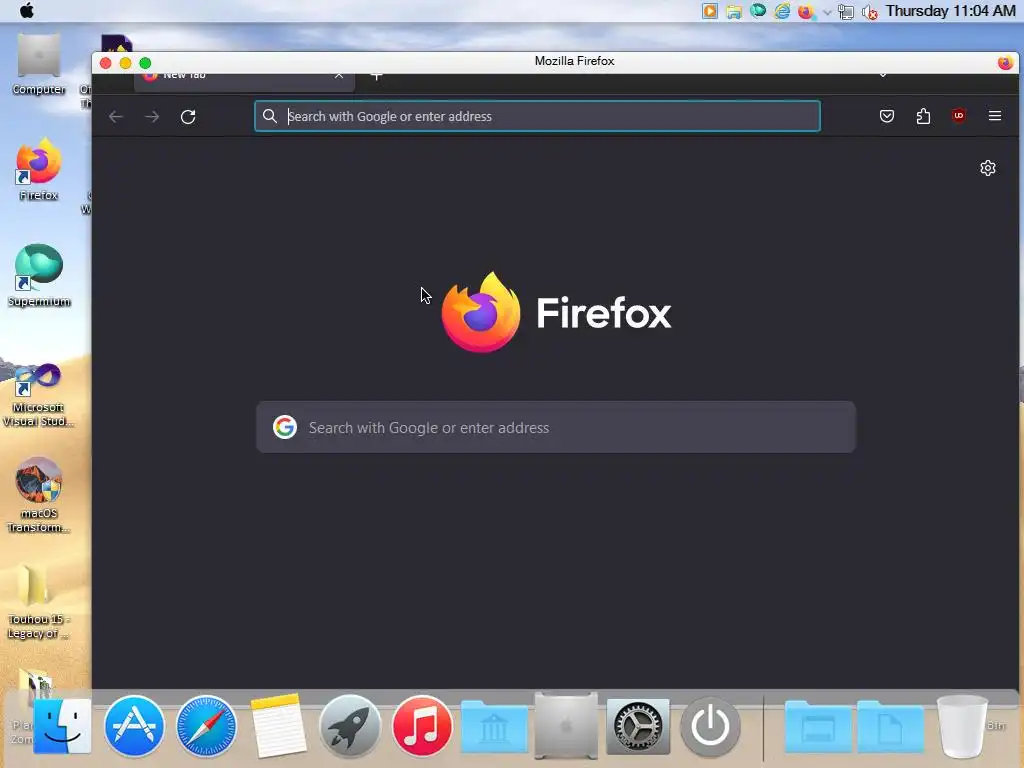Click Firefox icon in menu bar tray

(806, 11)
